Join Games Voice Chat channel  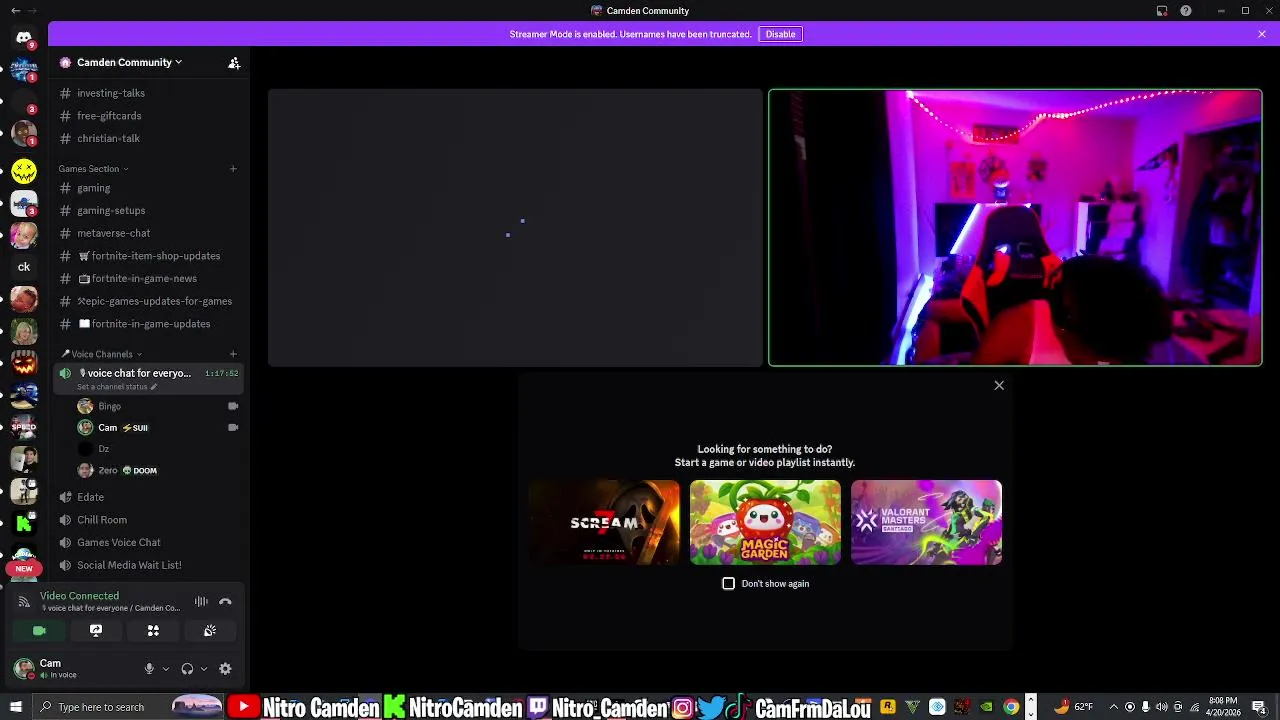(x=150, y=543)
